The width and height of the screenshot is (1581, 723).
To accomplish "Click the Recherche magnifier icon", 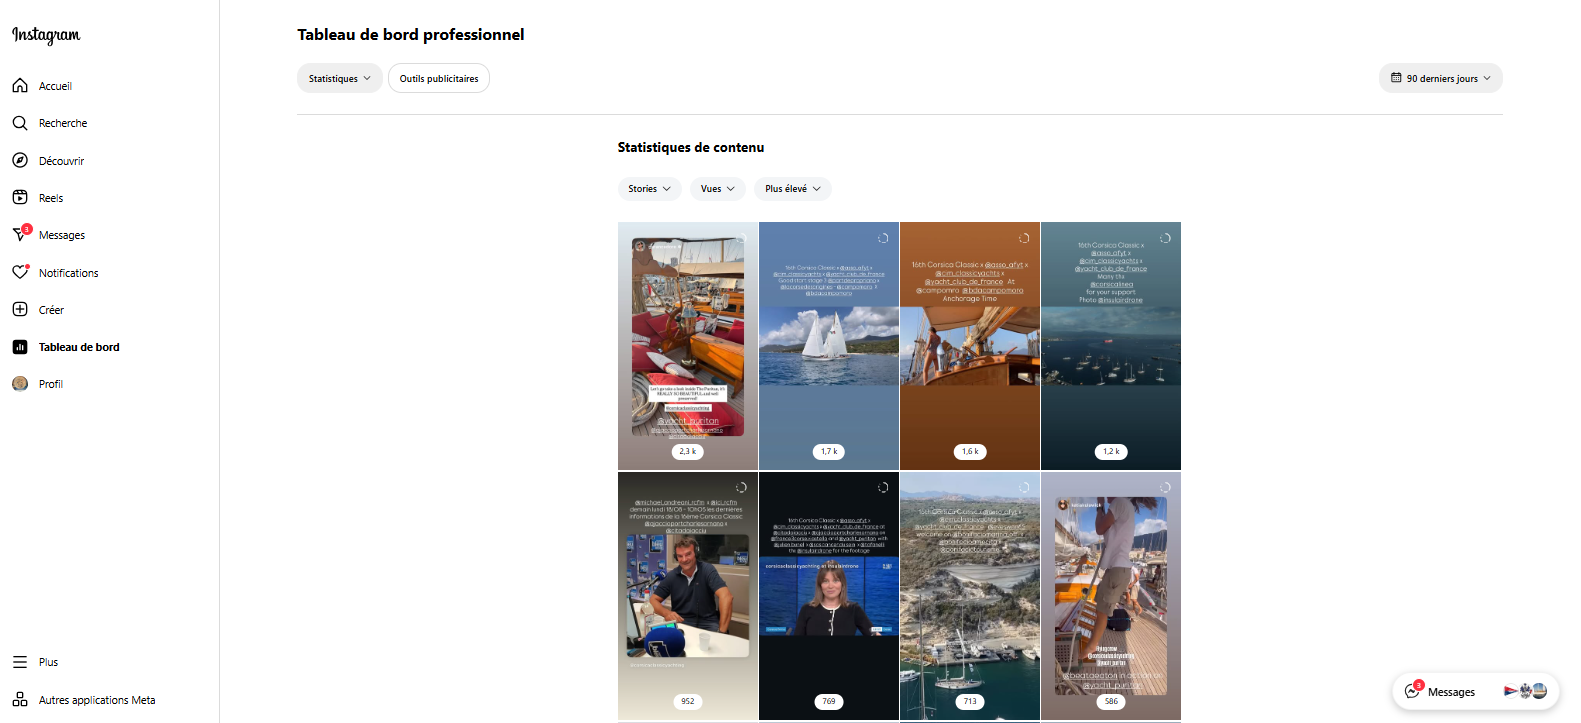I will tap(20, 123).
